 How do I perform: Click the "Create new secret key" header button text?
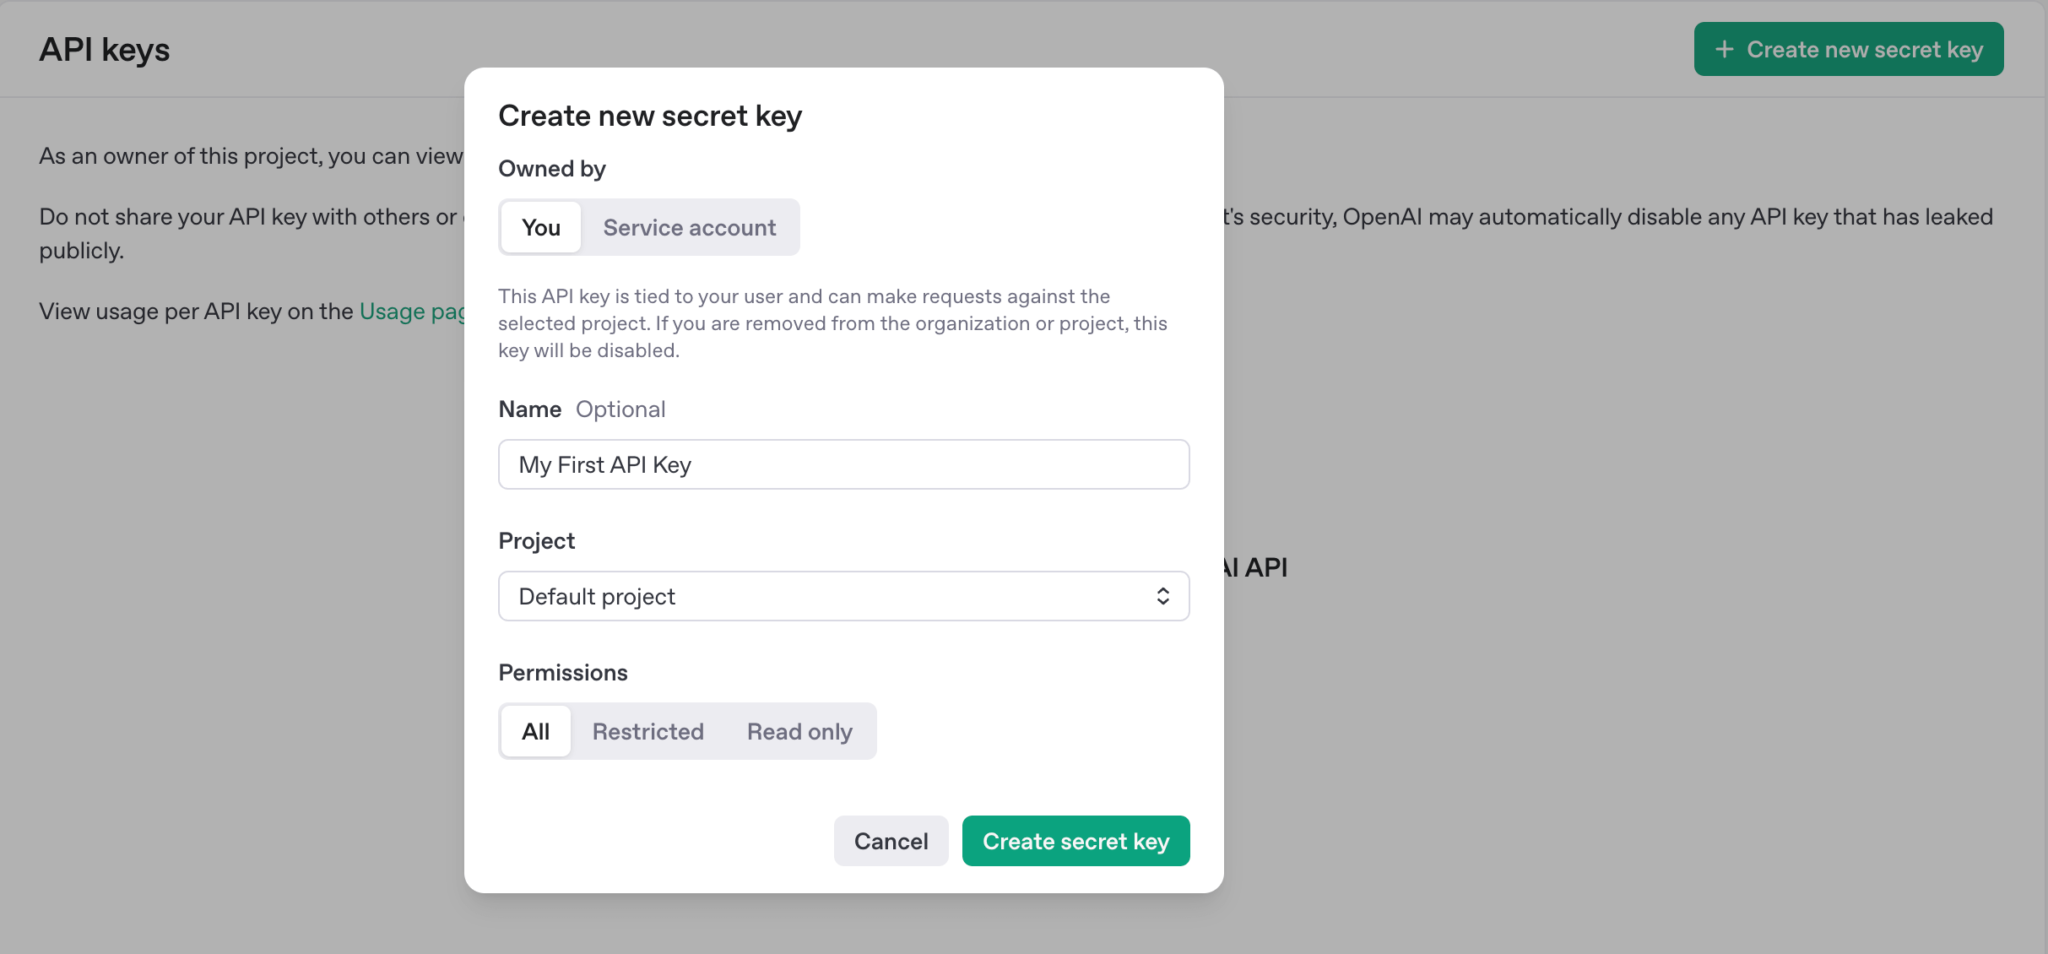click(x=1864, y=50)
